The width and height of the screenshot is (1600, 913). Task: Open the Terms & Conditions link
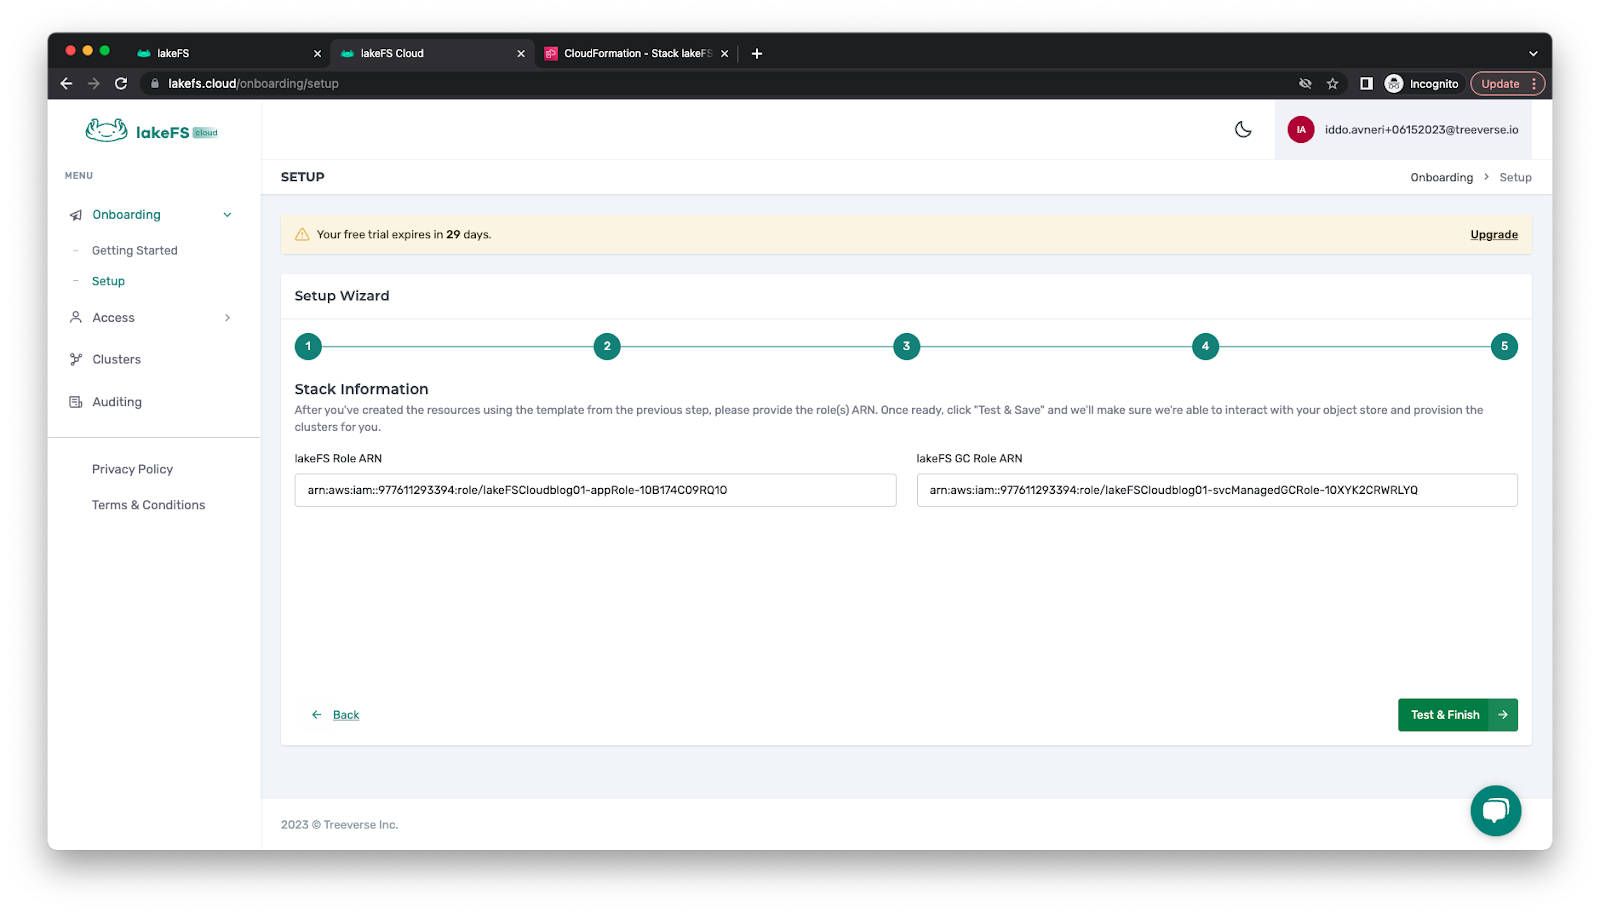(x=148, y=505)
